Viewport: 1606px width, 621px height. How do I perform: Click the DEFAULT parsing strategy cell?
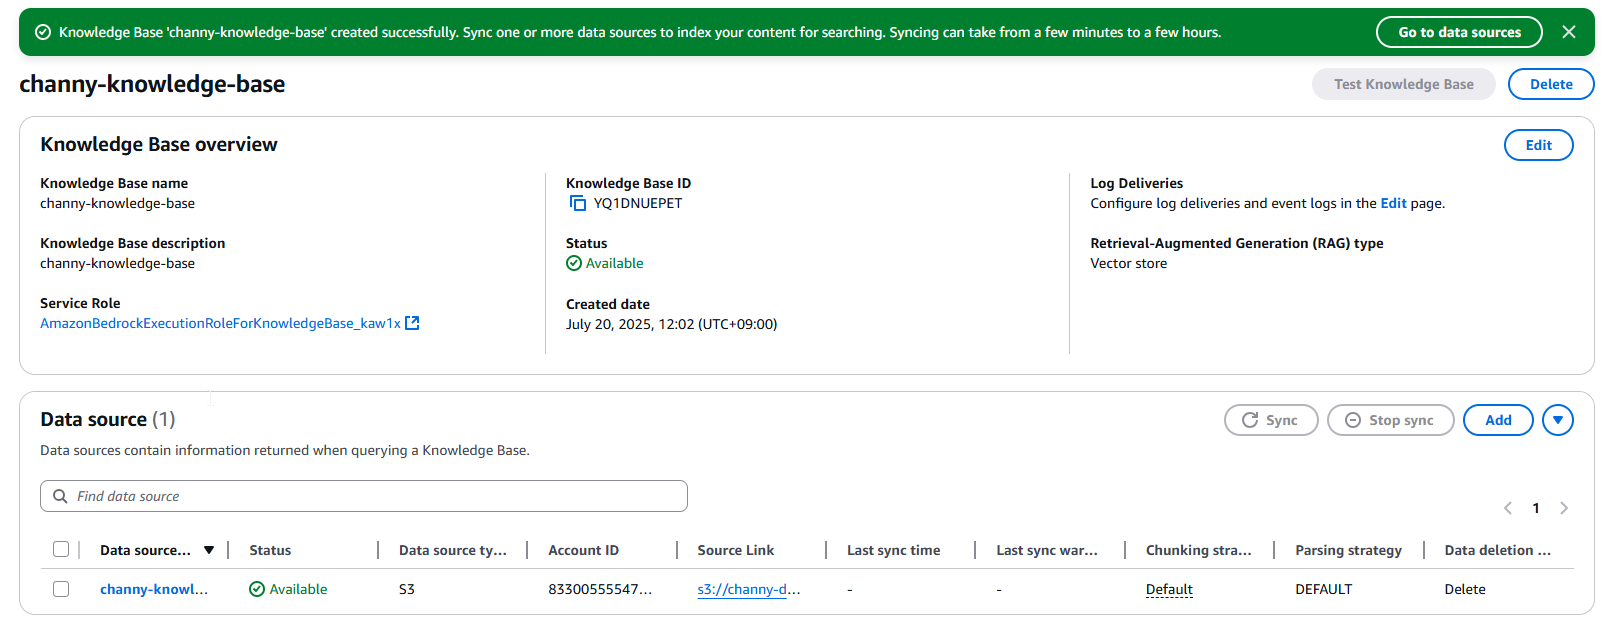(x=1323, y=589)
